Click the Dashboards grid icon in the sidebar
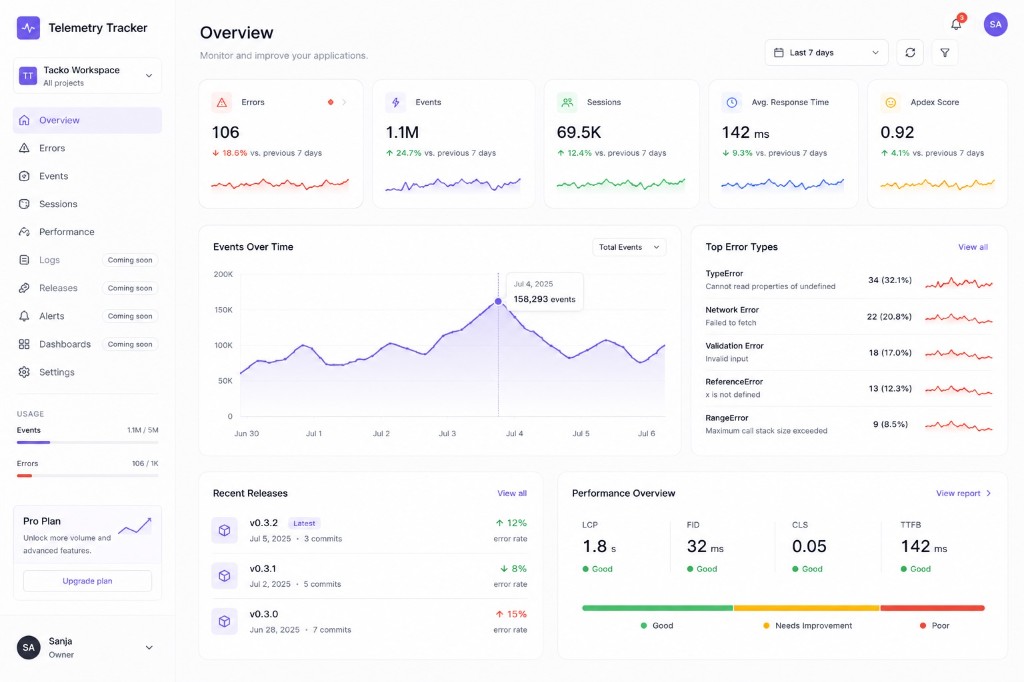This screenshot has width=1024, height=682. (x=24, y=344)
